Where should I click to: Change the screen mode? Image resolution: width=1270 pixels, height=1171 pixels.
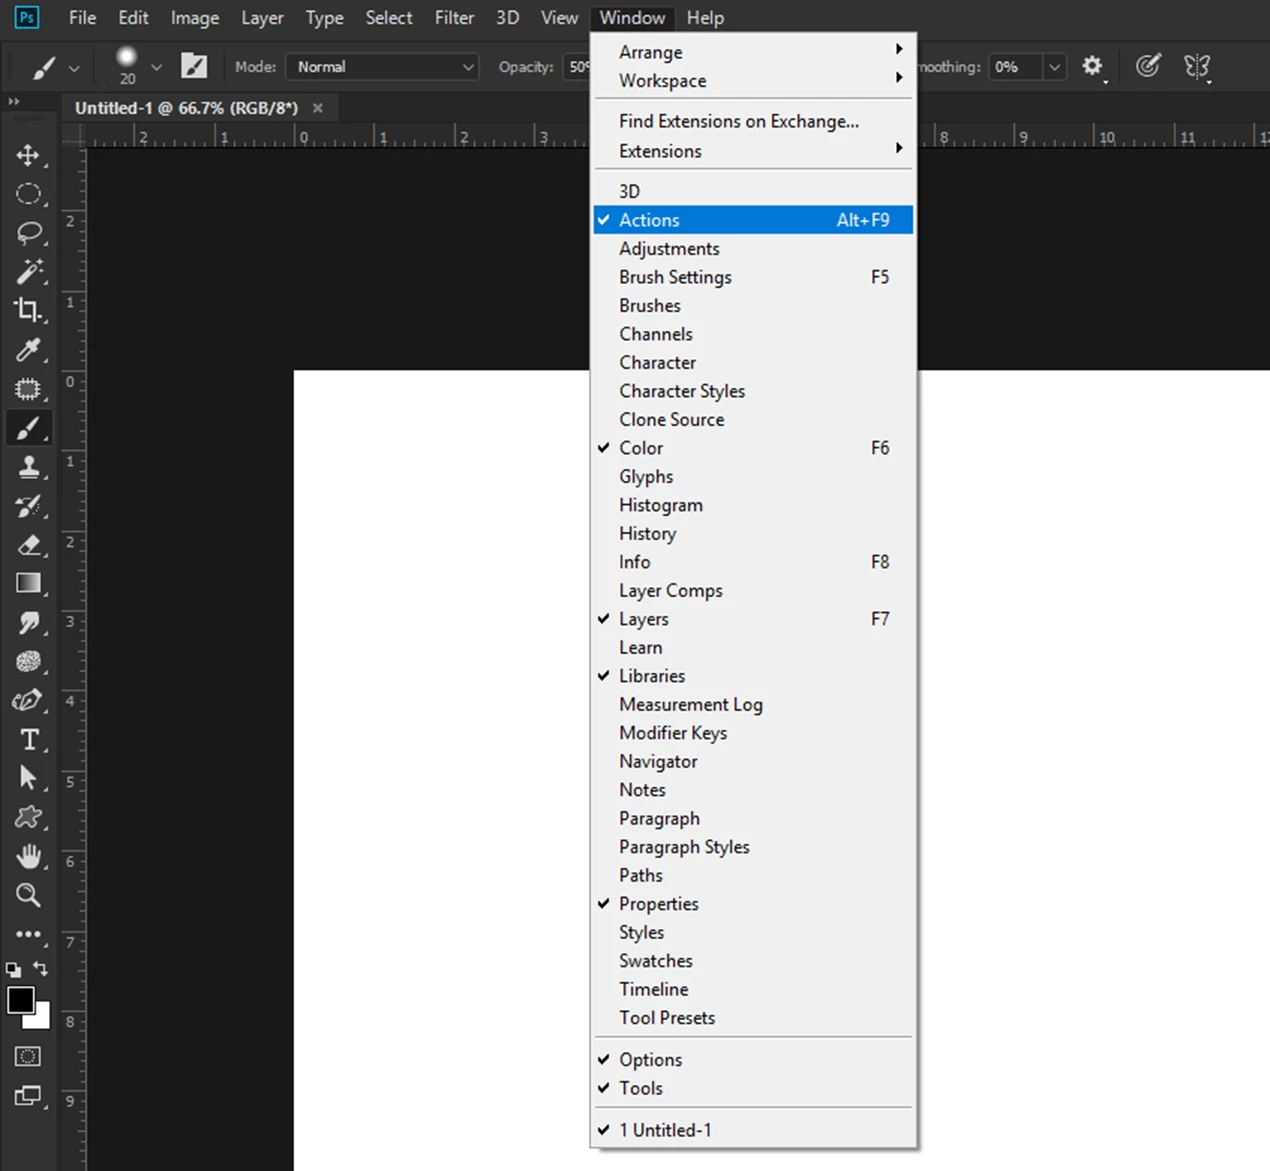click(28, 1096)
